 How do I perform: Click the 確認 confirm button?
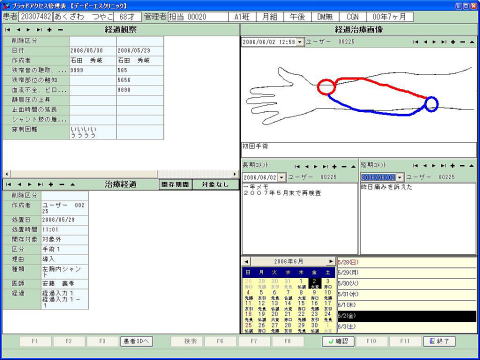338,341
